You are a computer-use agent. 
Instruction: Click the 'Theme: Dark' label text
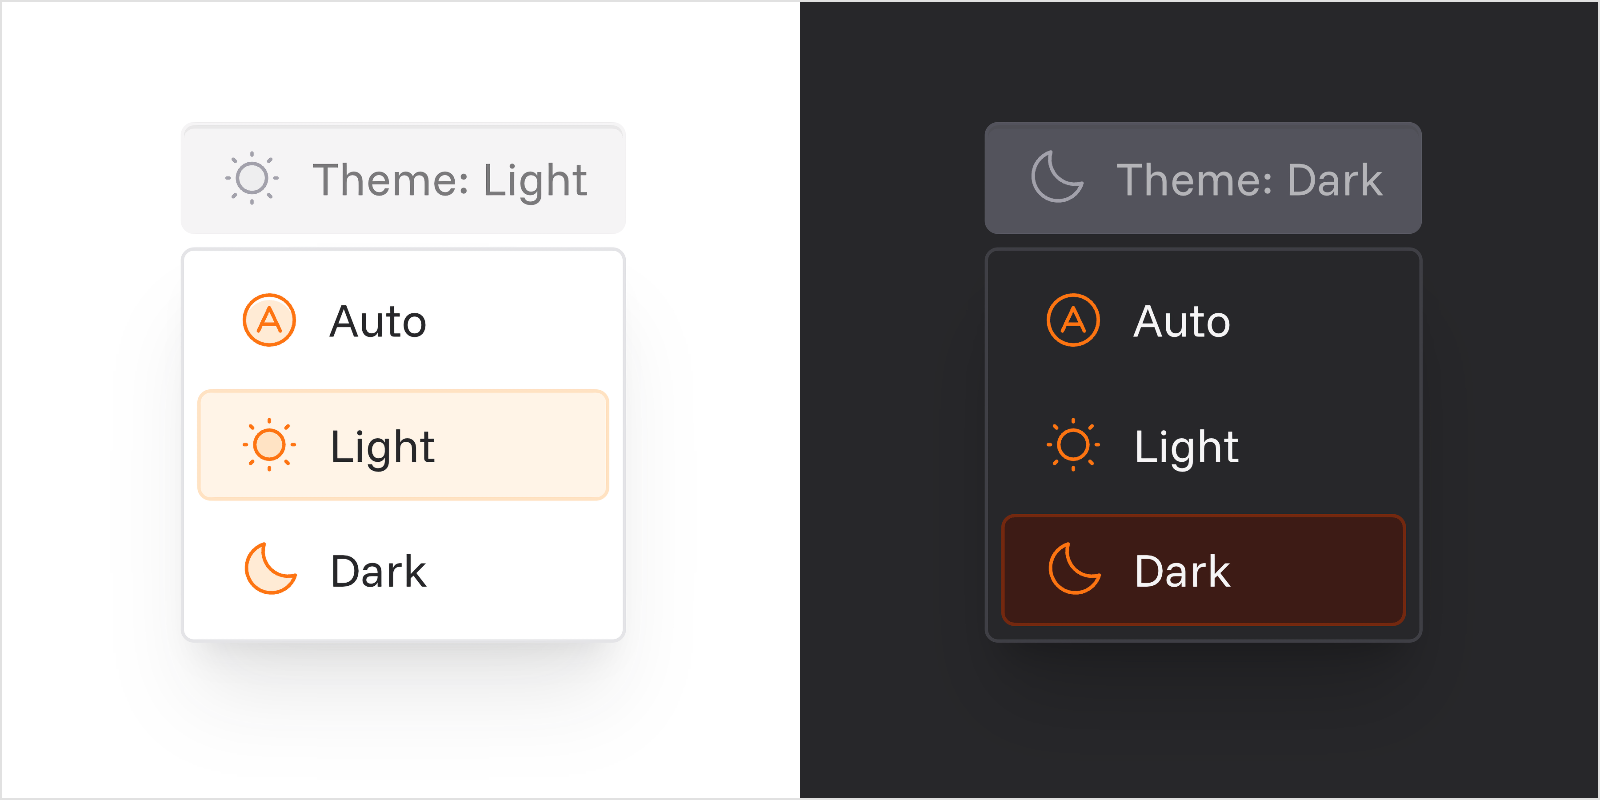[1249, 181]
